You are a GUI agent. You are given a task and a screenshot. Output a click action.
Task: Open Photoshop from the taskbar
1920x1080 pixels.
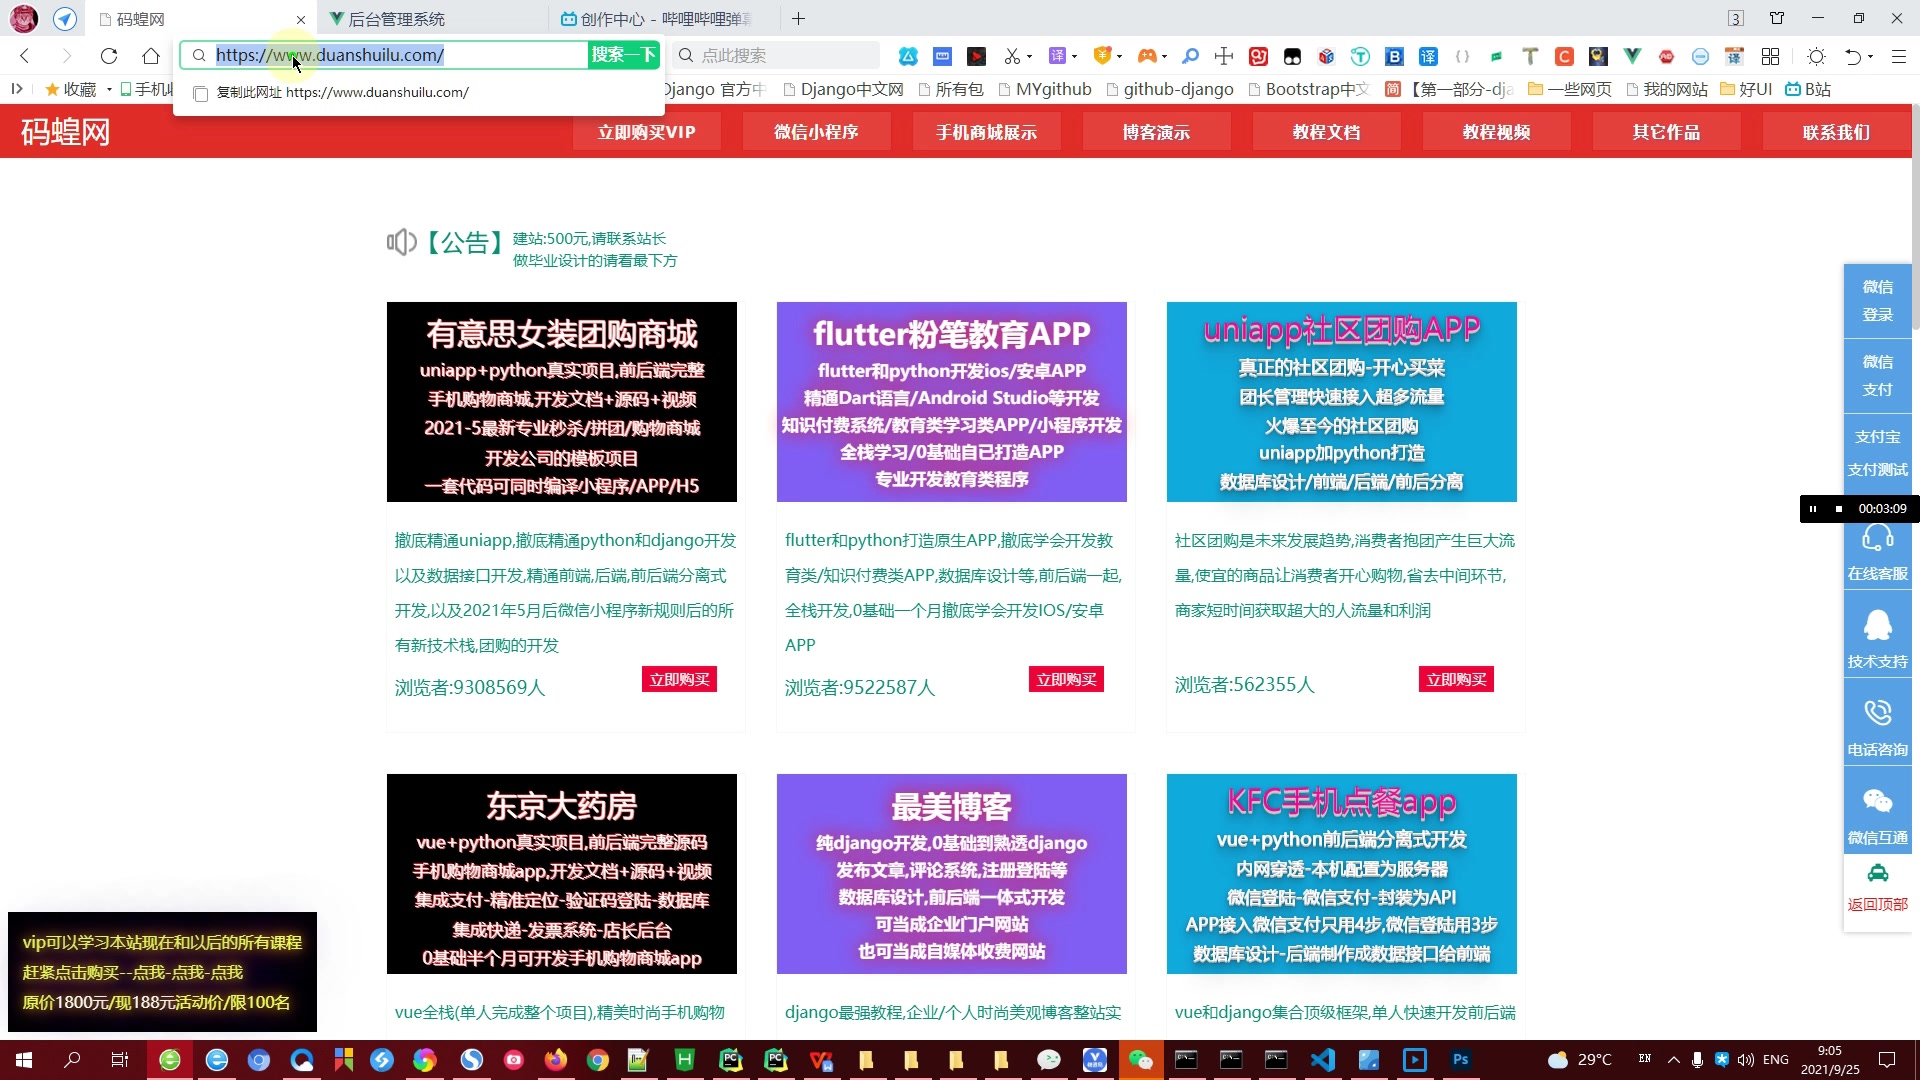(x=1461, y=1060)
